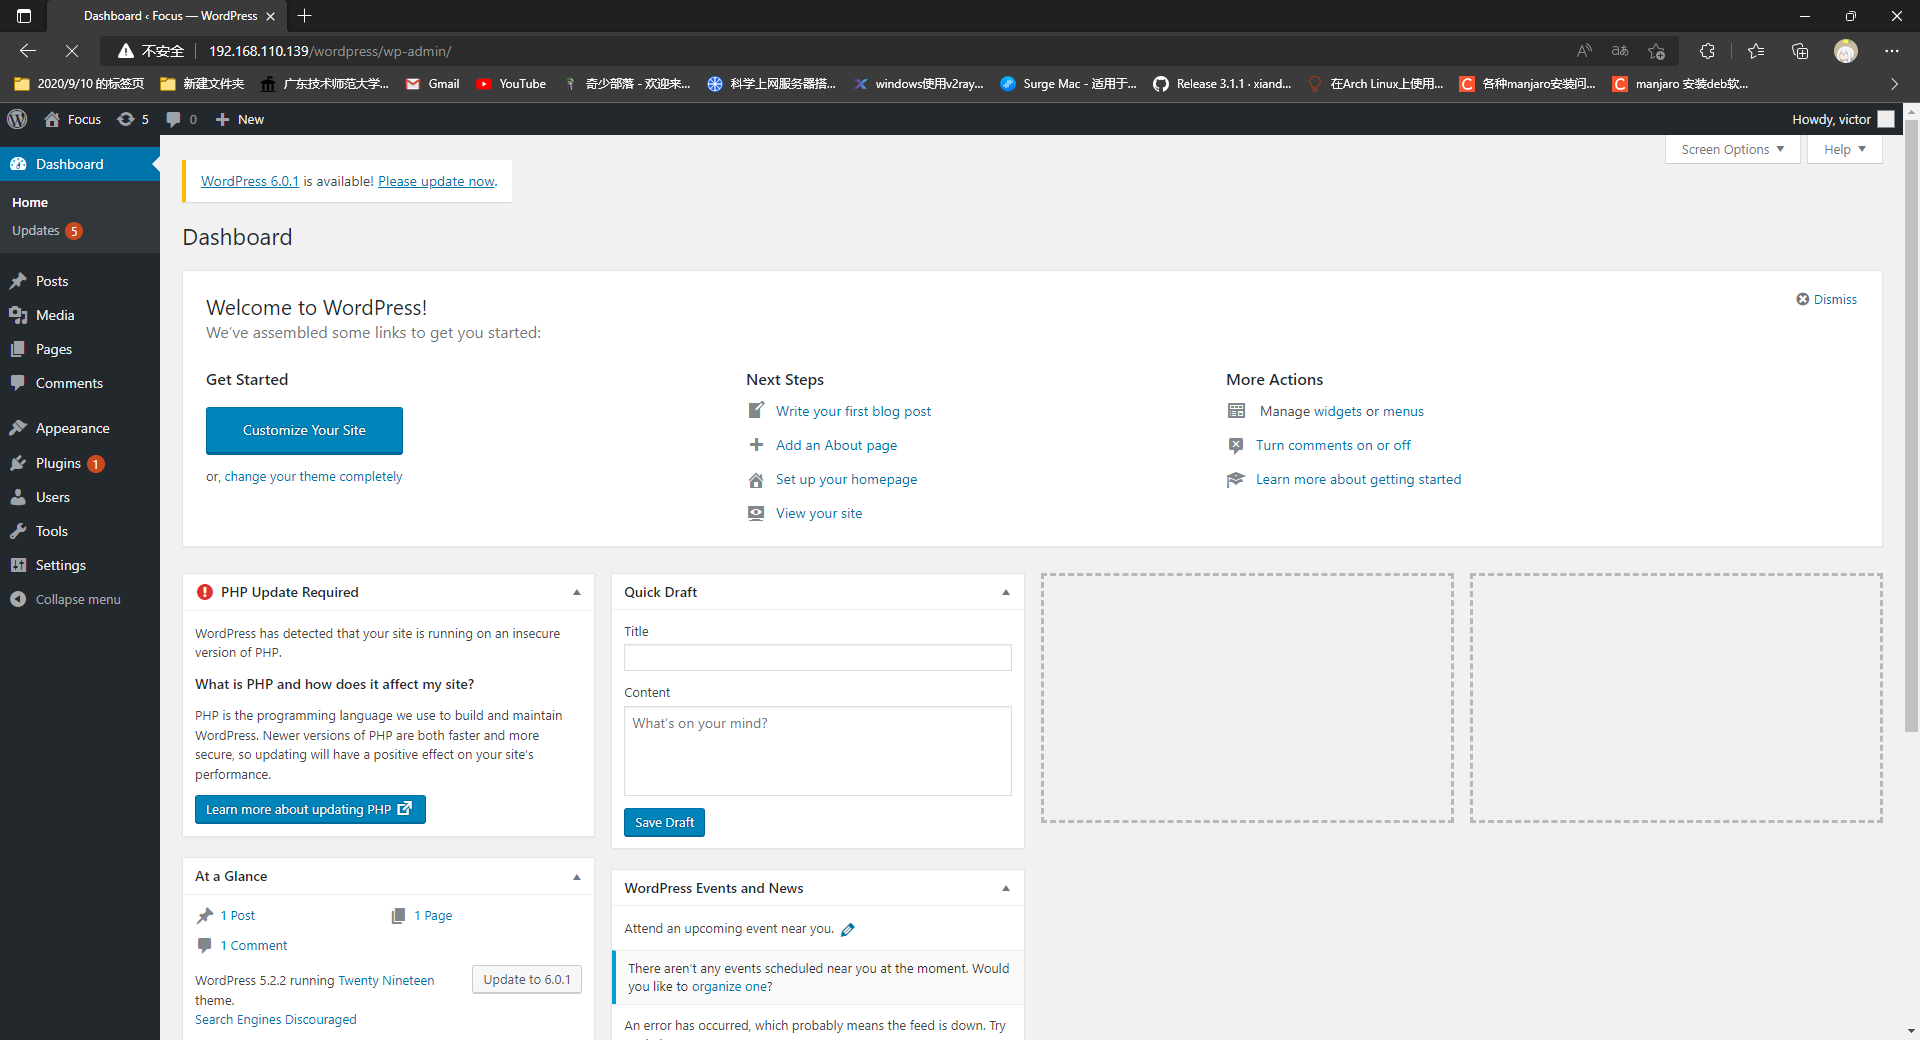1920x1040 pixels.
Task: Click the Plugins plug icon in sidebar
Action: click(18, 463)
